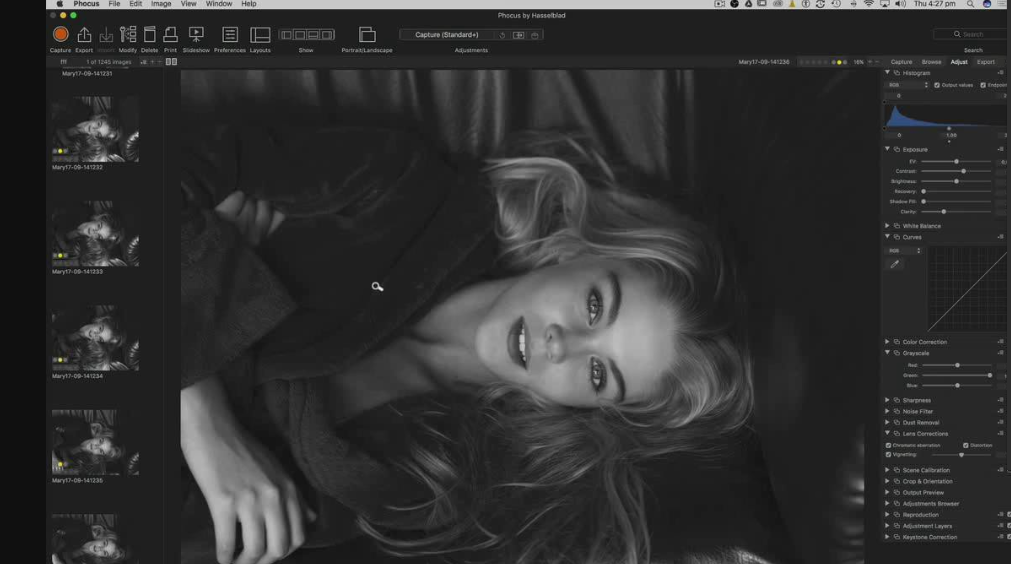Image resolution: width=1011 pixels, height=564 pixels.
Task: Open the Modify tool
Action: point(128,35)
